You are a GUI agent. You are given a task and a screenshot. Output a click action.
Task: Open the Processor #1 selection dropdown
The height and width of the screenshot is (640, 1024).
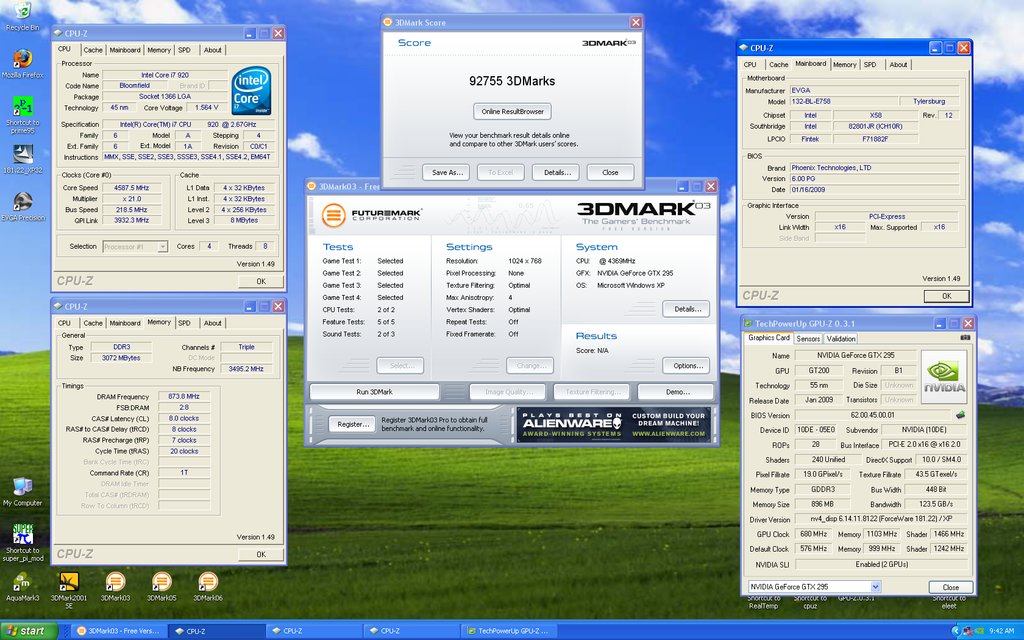click(x=135, y=246)
